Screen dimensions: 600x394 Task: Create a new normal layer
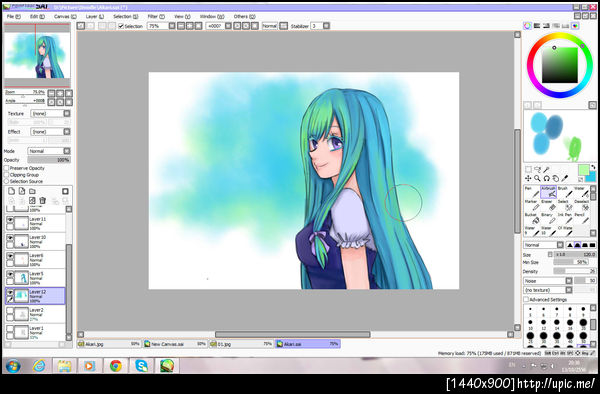(11, 191)
